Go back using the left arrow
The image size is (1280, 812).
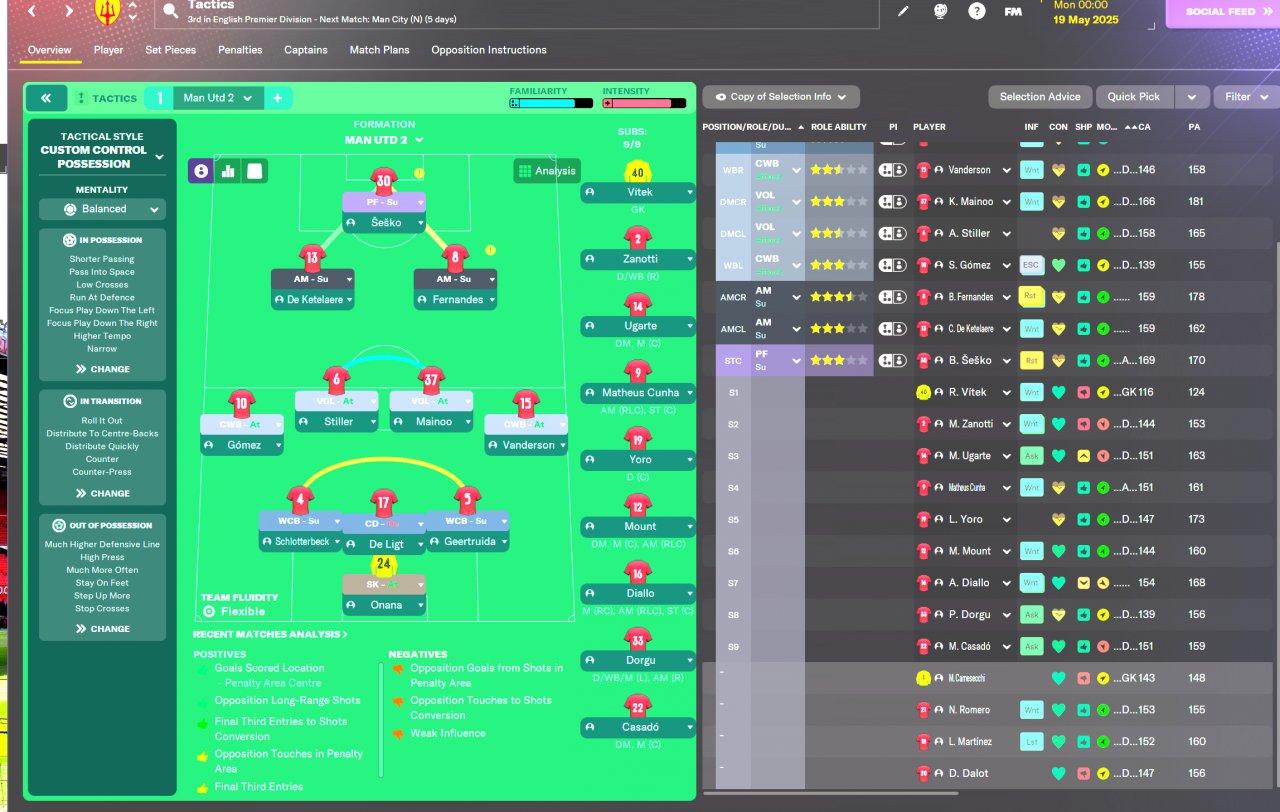[33, 11]
